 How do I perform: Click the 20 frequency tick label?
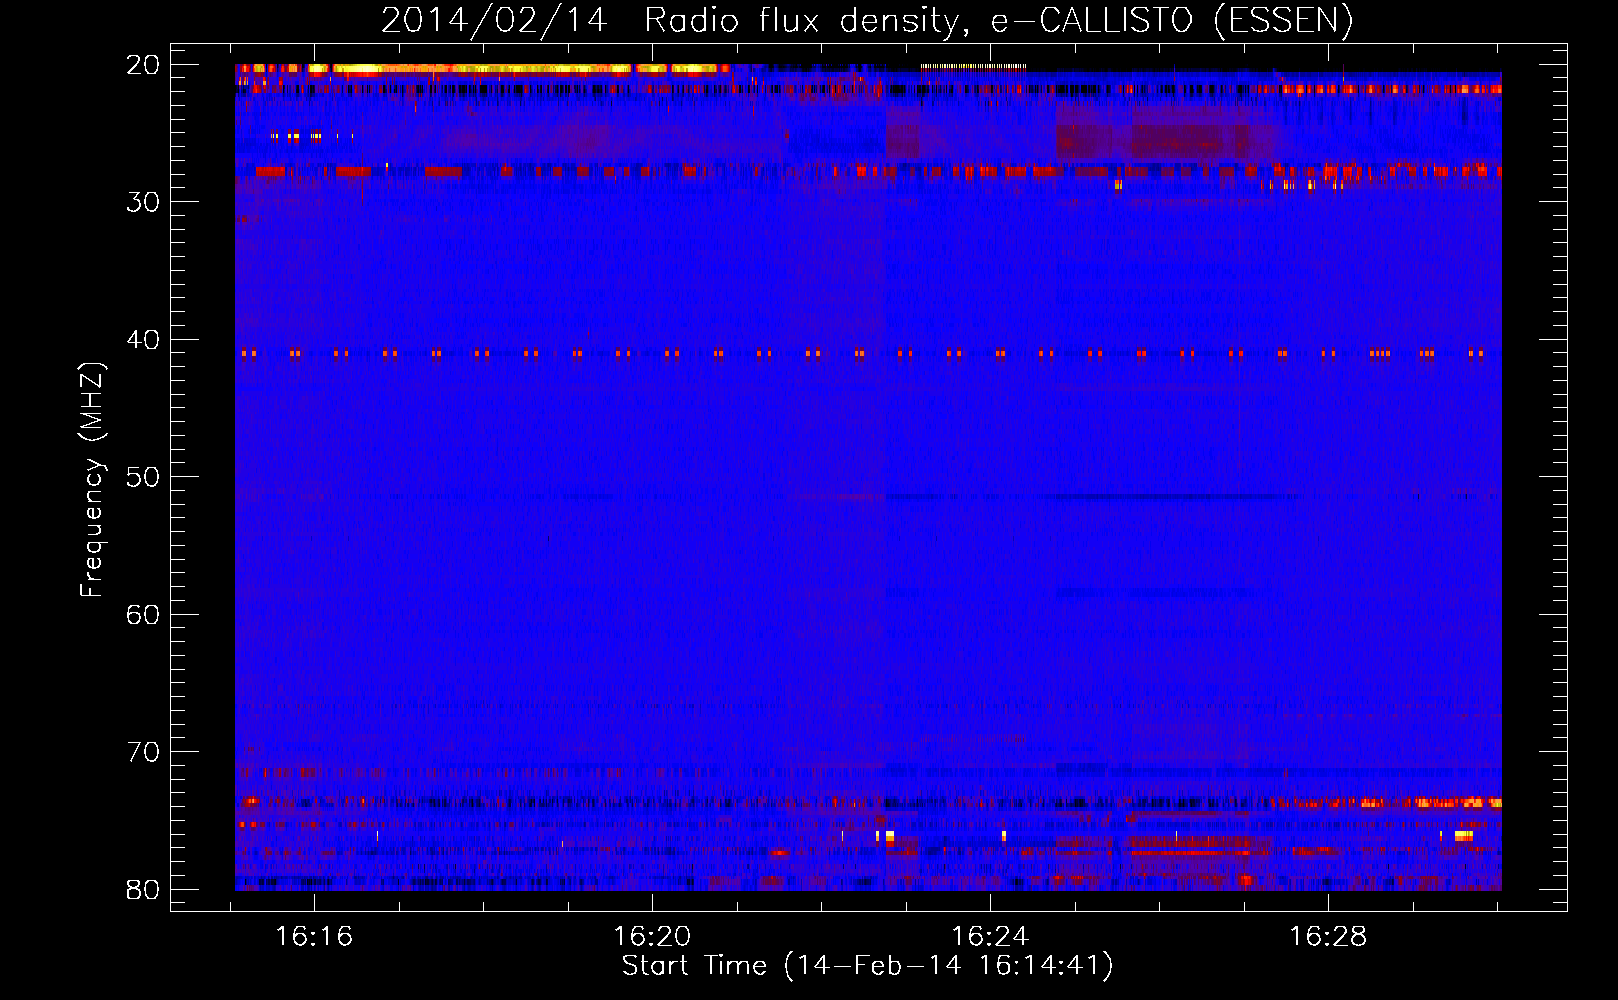[x=143, y=65]
